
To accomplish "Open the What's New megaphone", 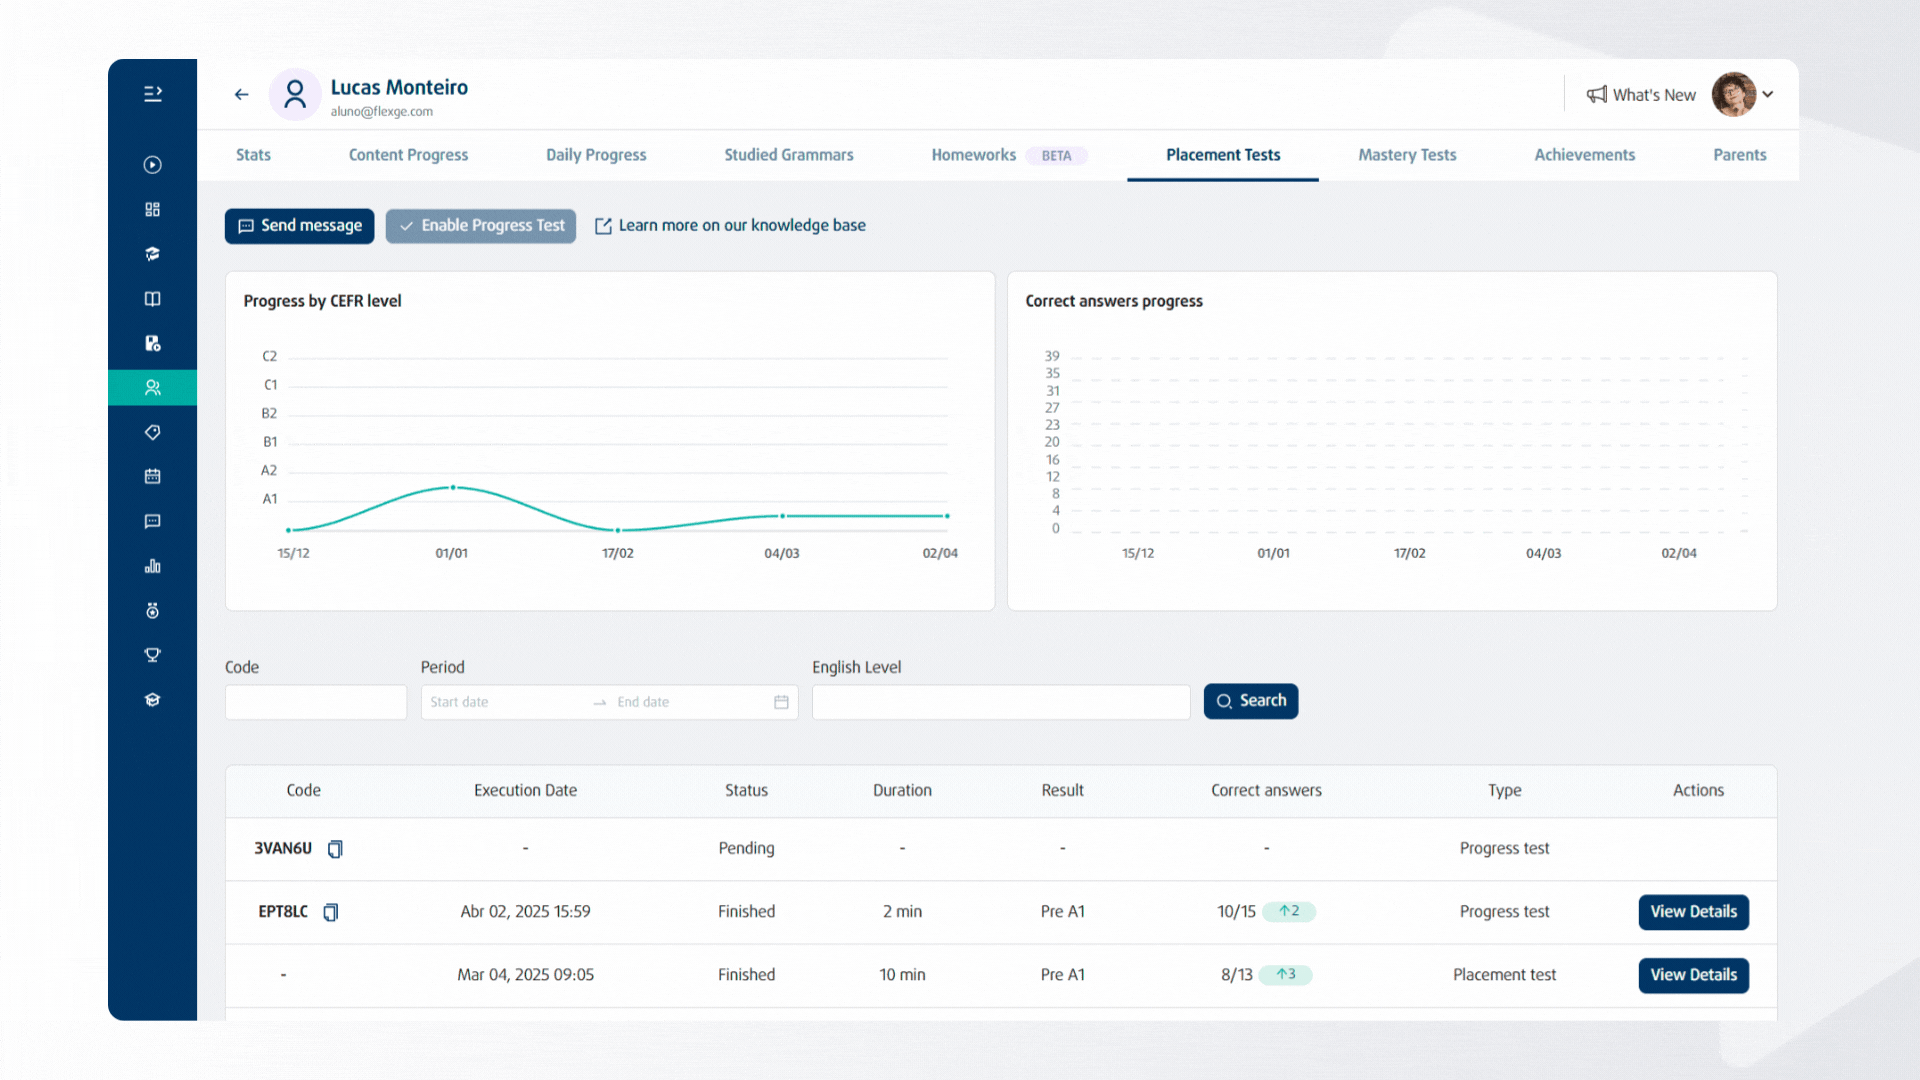I will [1641, 95].
